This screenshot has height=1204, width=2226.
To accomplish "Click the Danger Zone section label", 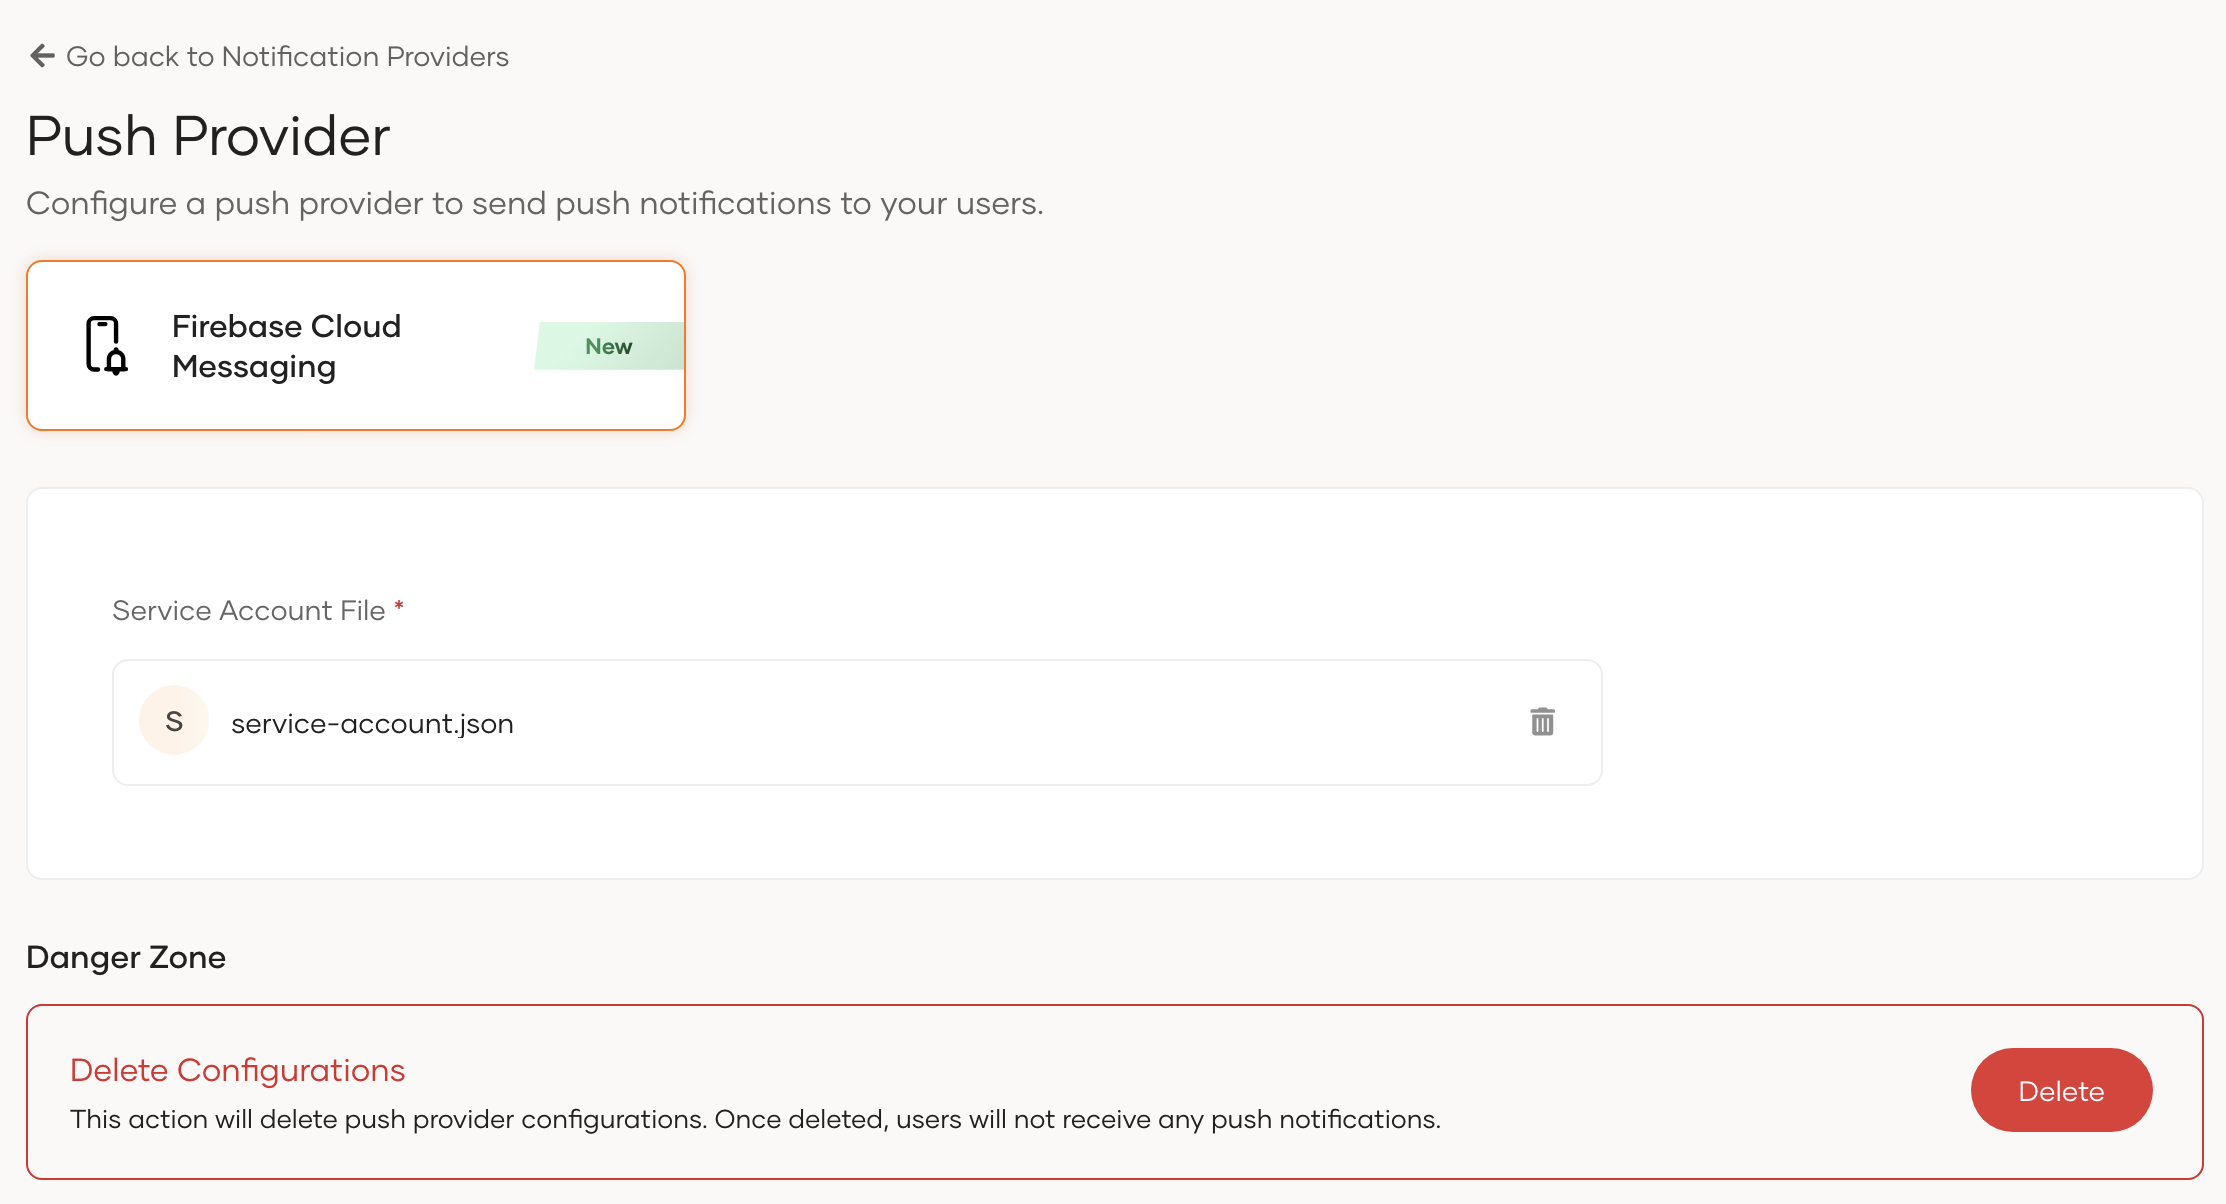I will [x=126, y=957].
